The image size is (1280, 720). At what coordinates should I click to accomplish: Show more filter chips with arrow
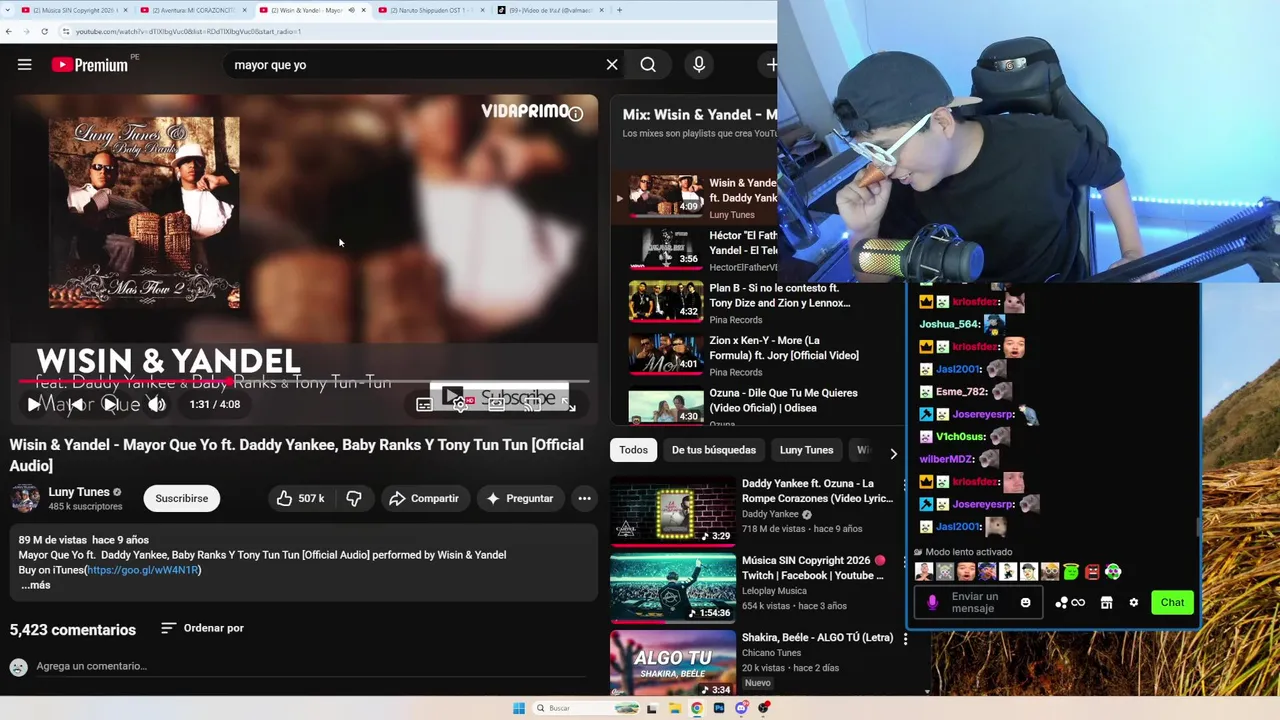coord(893,453)
